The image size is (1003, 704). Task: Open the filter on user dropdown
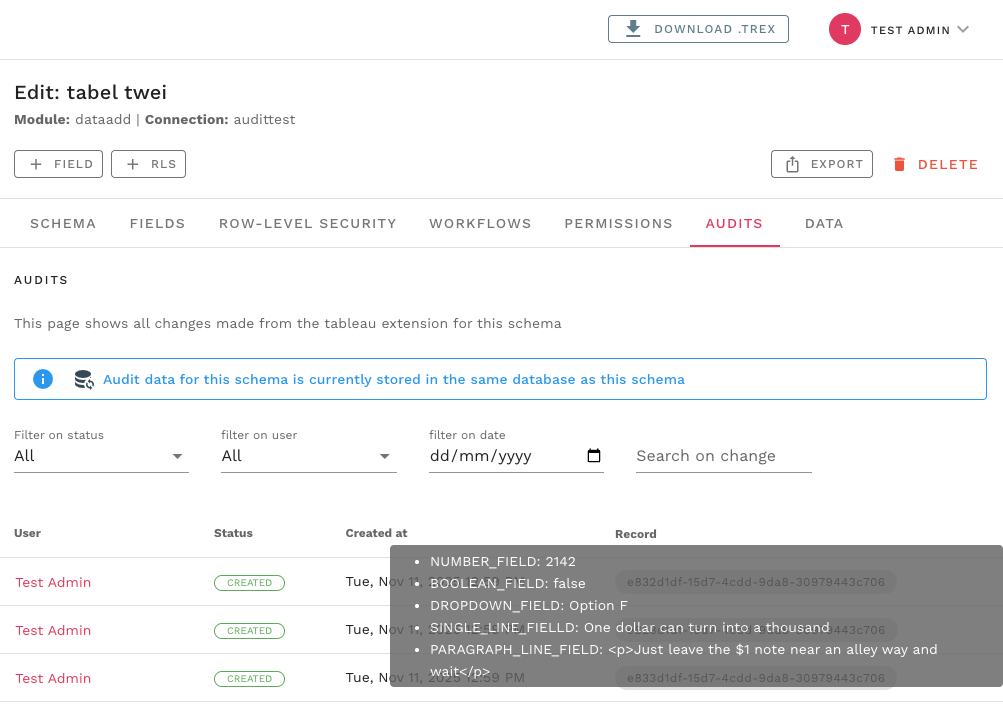point(308,456)
